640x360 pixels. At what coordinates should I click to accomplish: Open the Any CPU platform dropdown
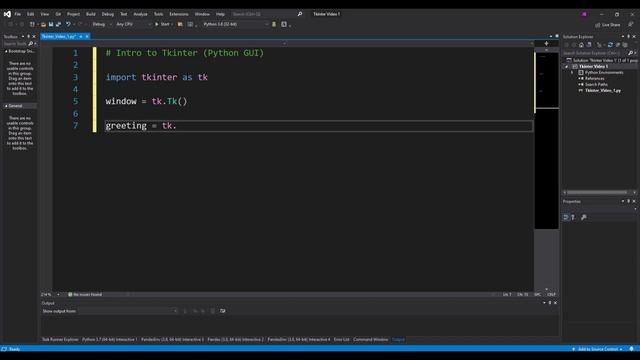[133, 24]
